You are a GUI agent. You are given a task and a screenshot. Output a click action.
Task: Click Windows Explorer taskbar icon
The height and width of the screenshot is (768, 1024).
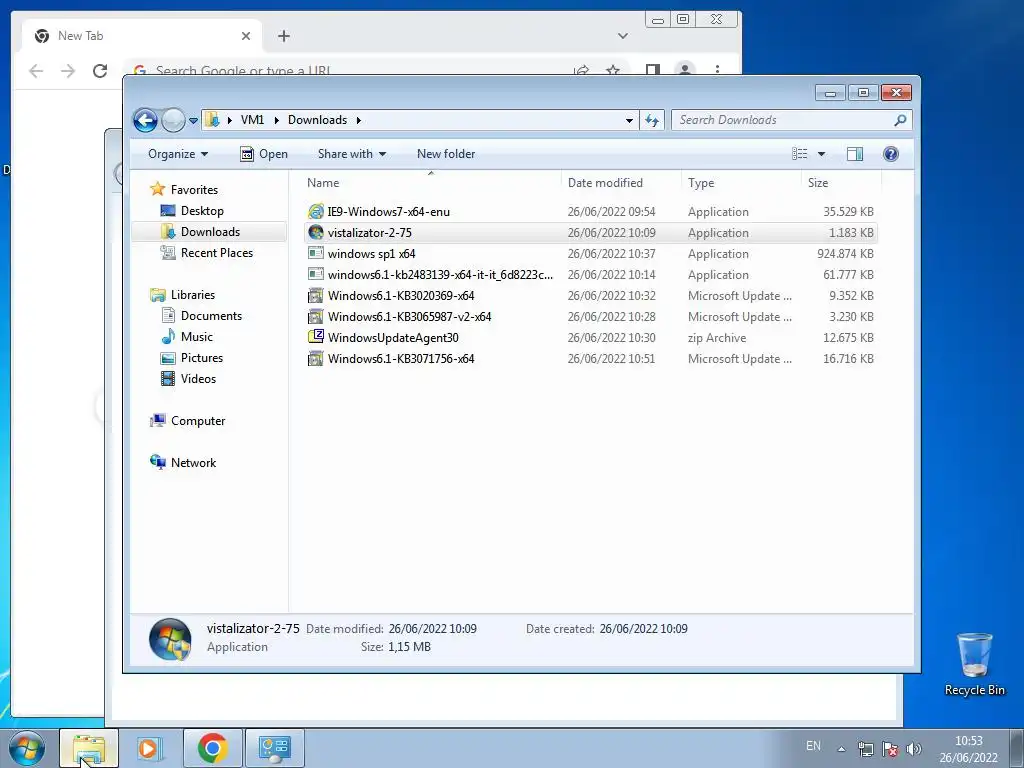click(89, 748)
